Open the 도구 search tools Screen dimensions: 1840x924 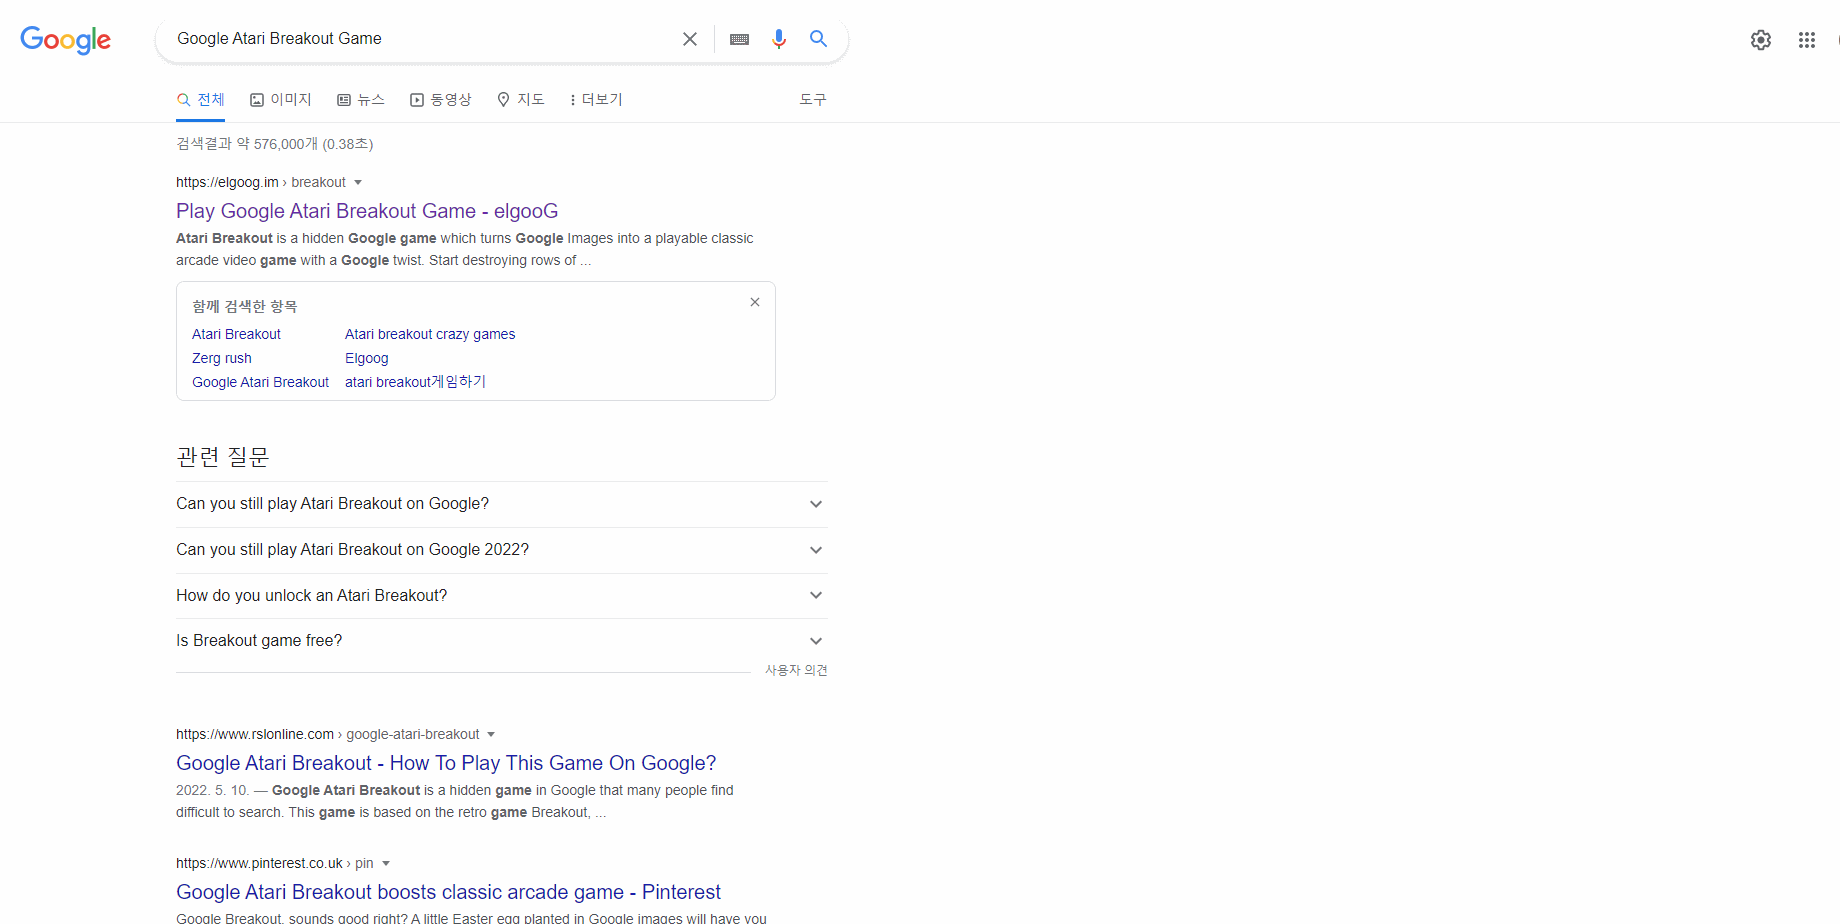813,100
